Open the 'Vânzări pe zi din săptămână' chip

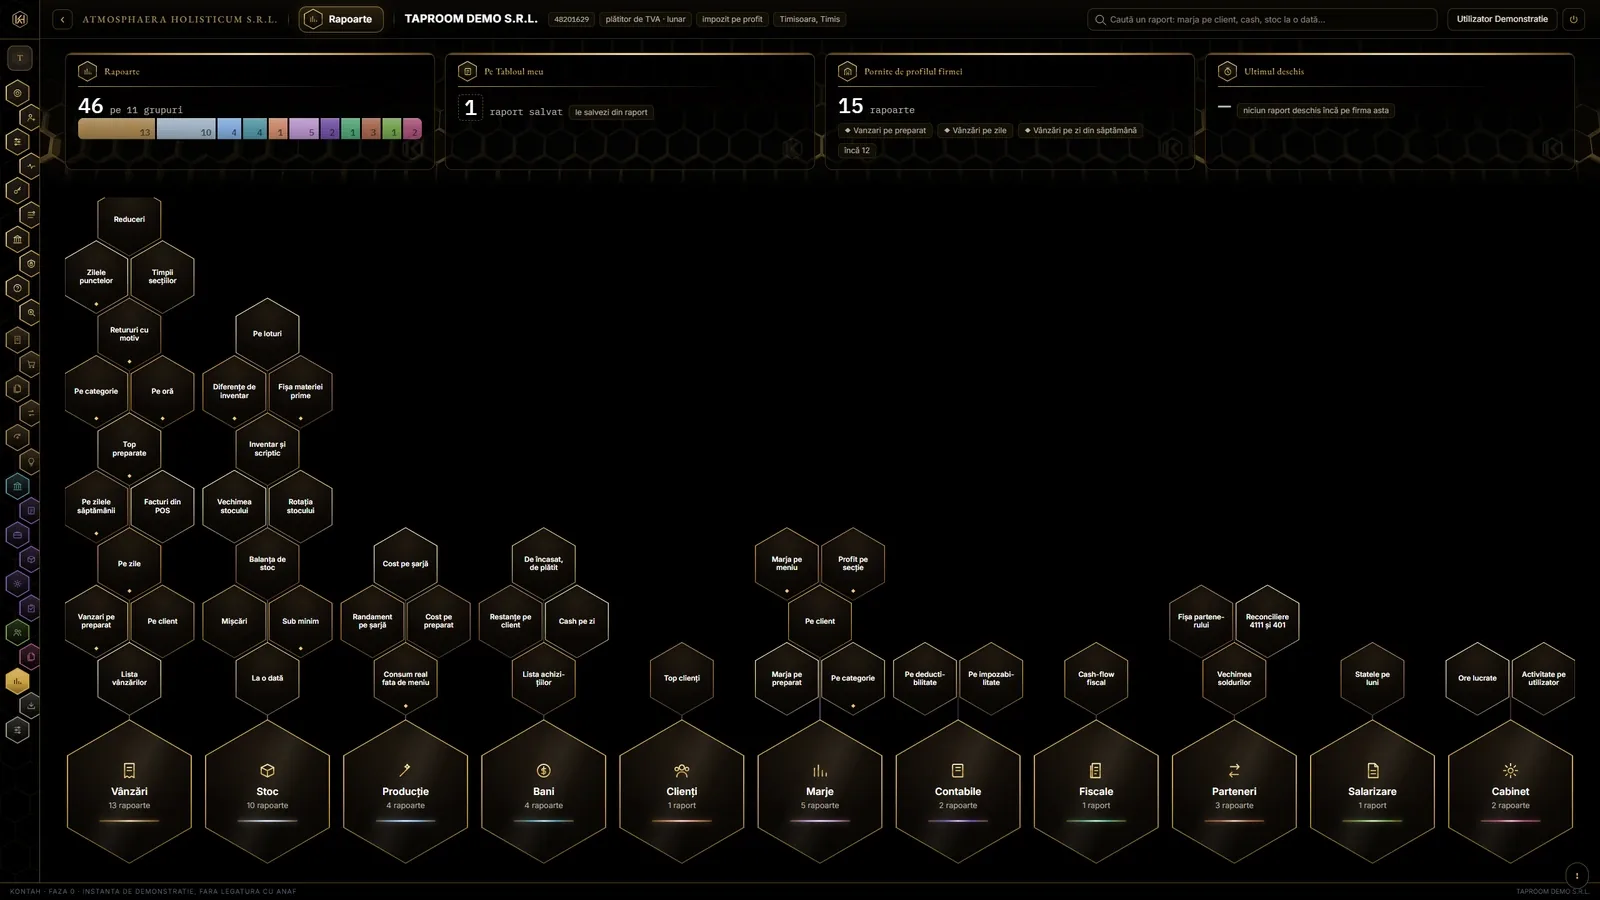(x=1081, y=130)
